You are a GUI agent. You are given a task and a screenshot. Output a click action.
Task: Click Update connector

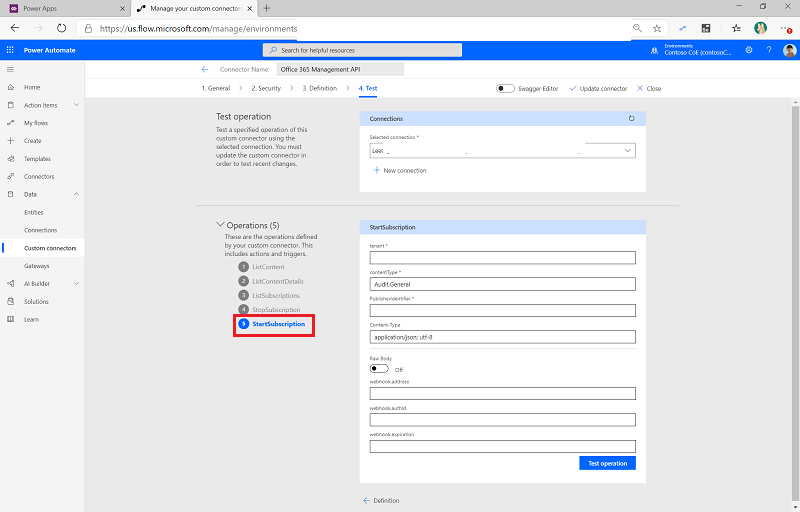pos(598,88)
